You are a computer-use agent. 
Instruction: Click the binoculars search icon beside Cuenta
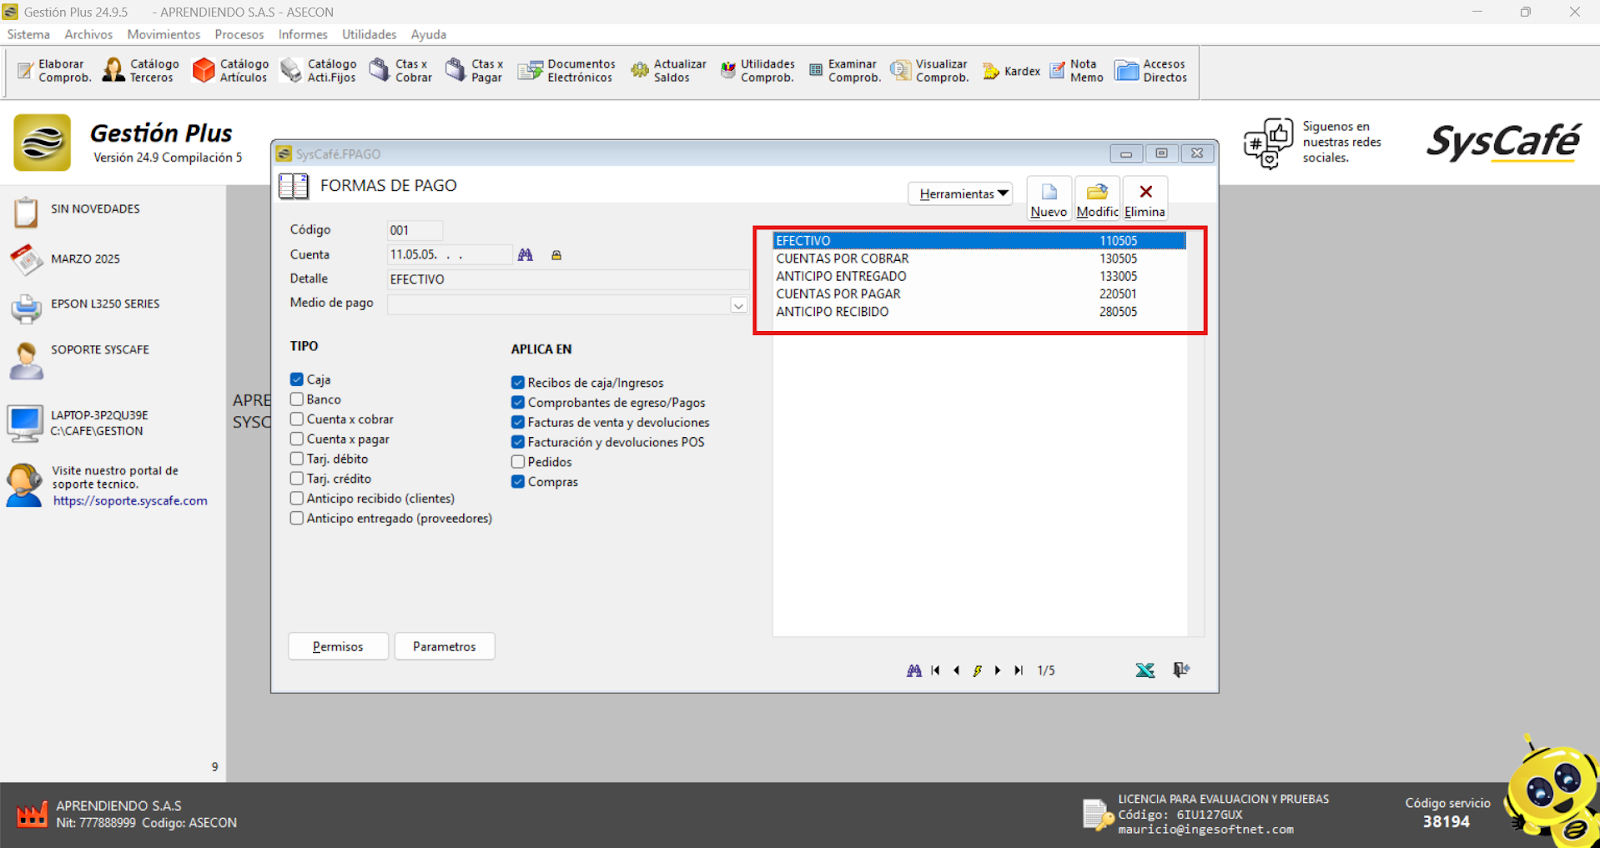point(525,255)
